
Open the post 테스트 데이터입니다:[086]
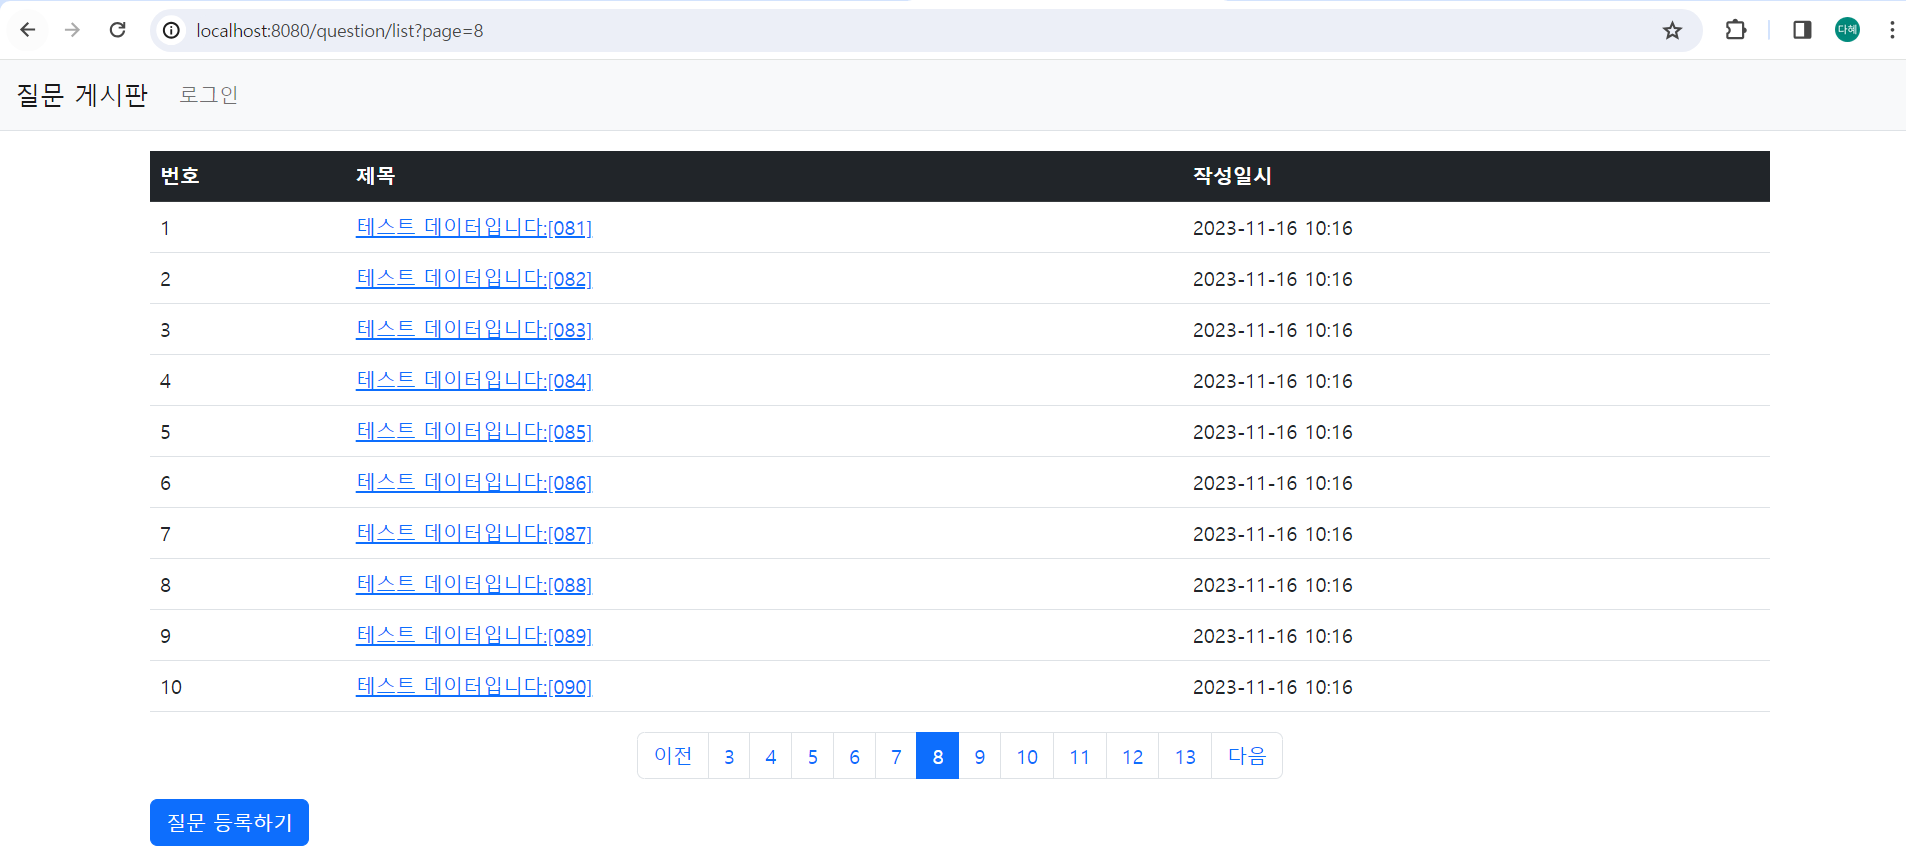point(474,483)
